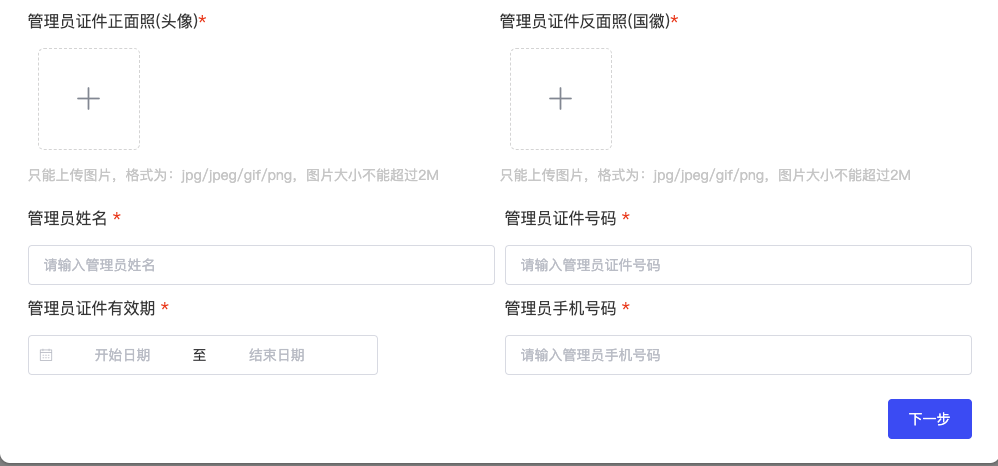Focus the 管理员姓名 input field
Image resolution: width=998 pixels, height=466 pixels.
(261, 265)
